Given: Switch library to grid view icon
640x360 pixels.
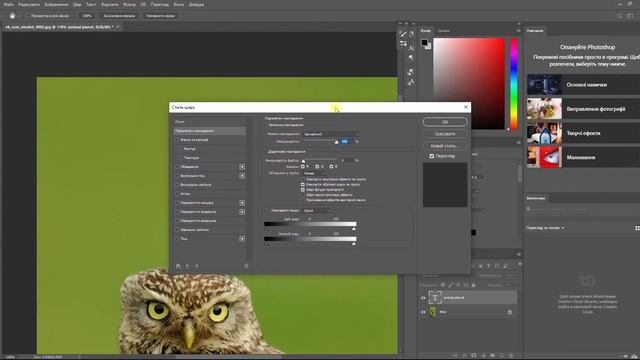Looking at the screenshot, I should pos(637,228).
